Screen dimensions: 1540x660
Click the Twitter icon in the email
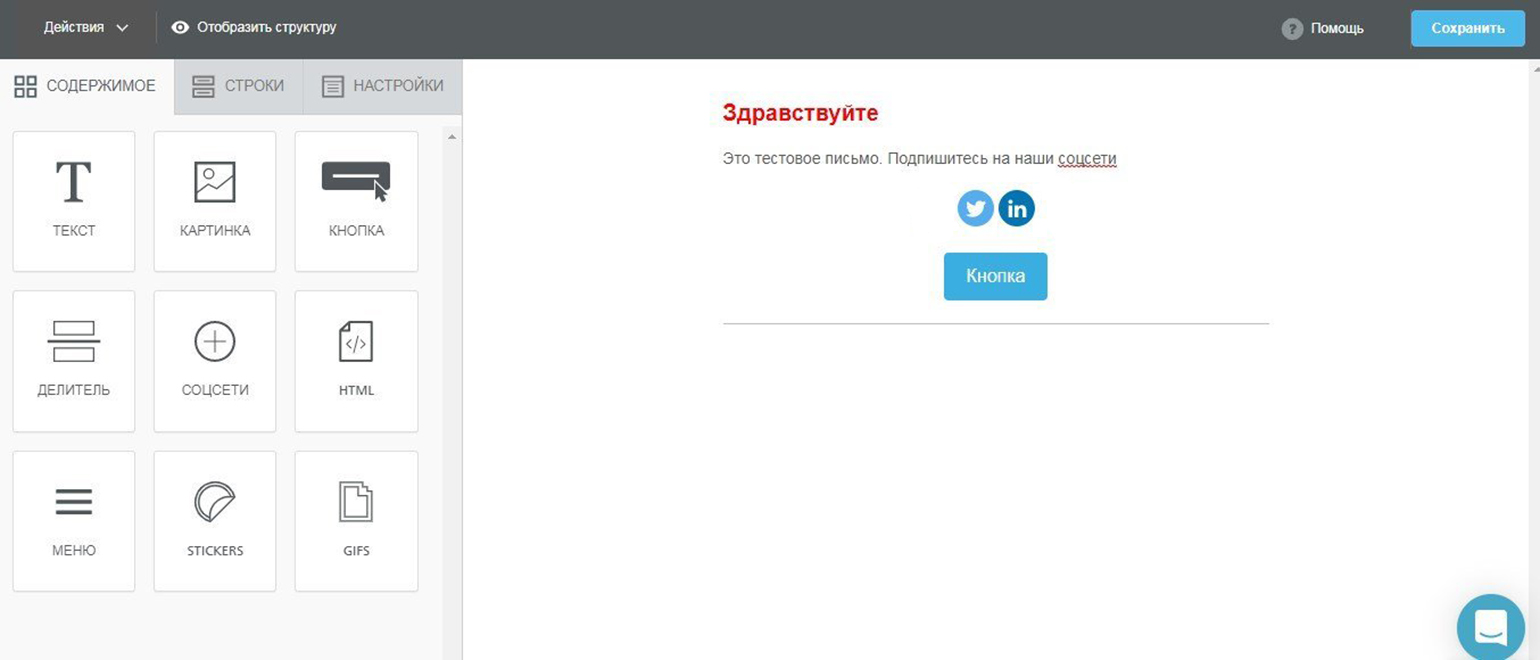coord(975,209)
